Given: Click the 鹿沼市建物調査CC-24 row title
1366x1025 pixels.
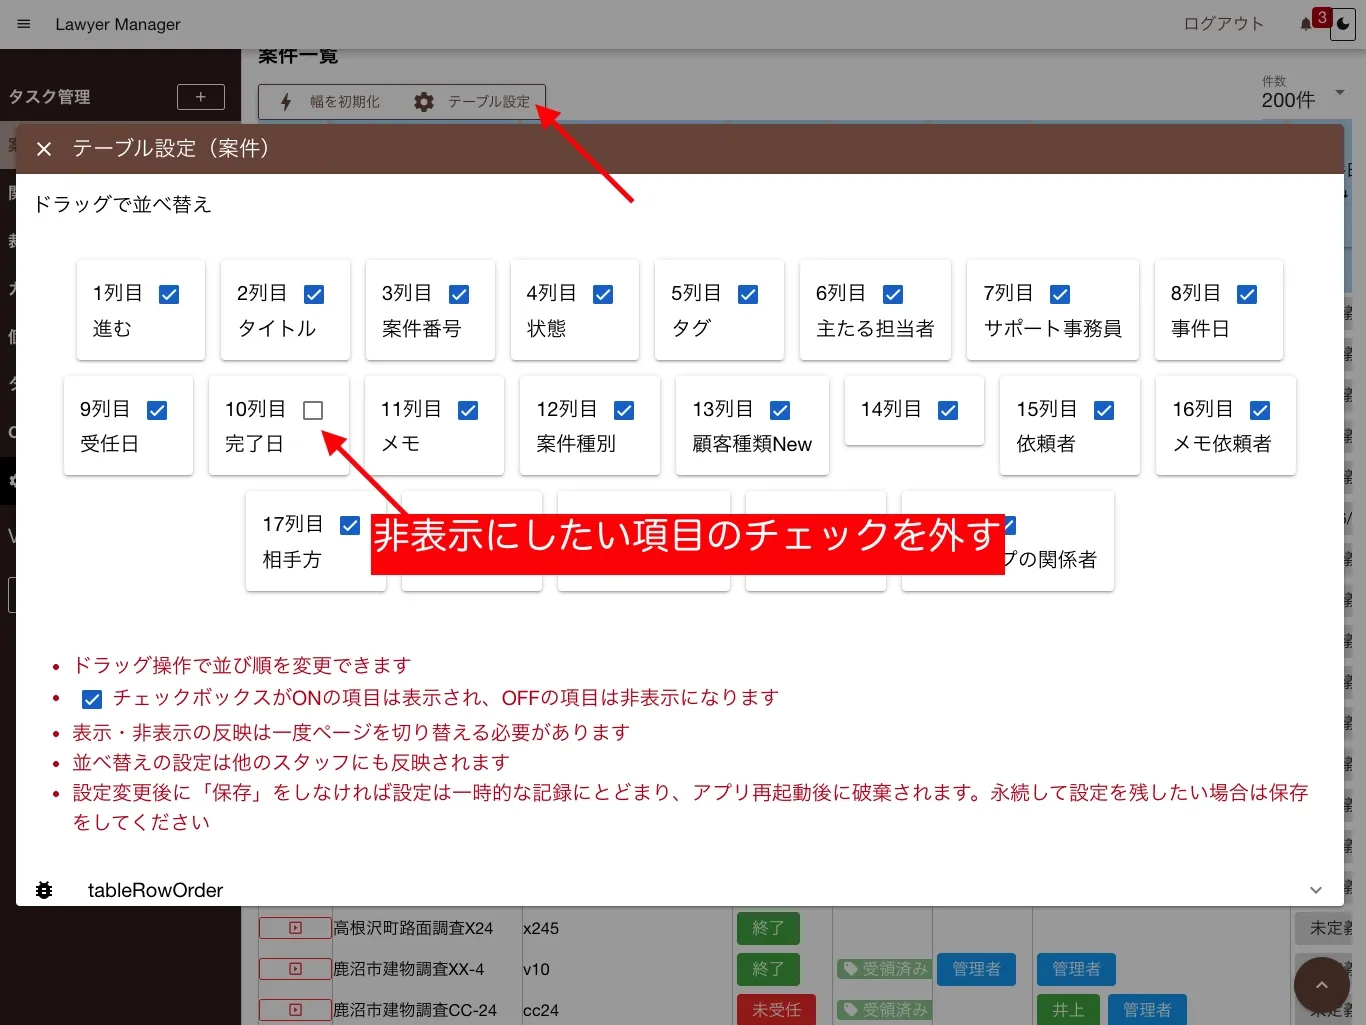Looking at the screenshot, I should coord(415,1011).
